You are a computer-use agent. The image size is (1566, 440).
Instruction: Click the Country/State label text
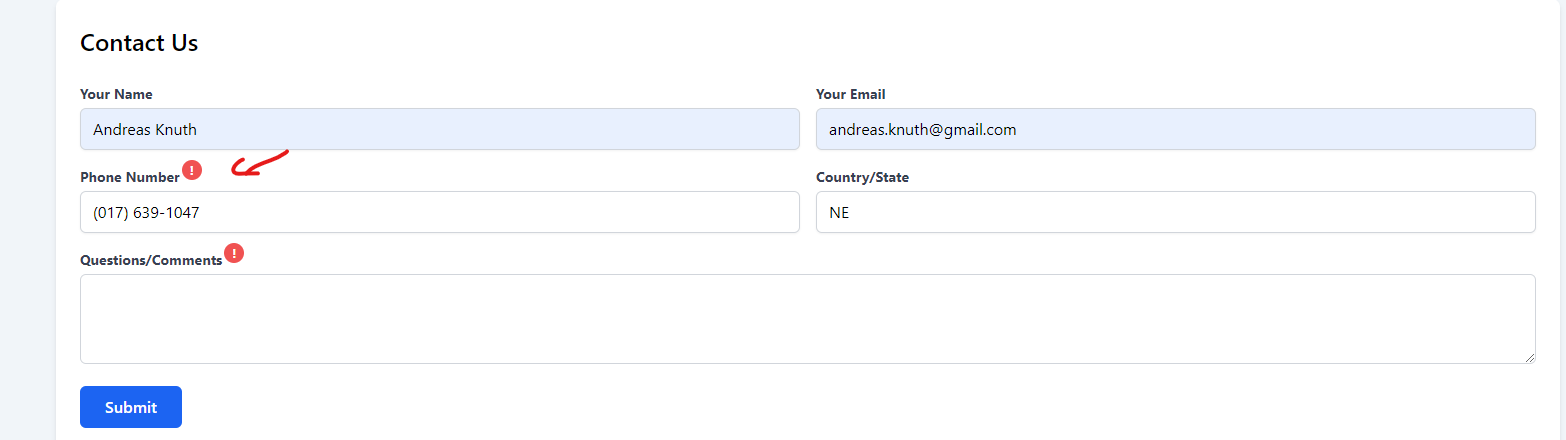[x=862, y=178]
